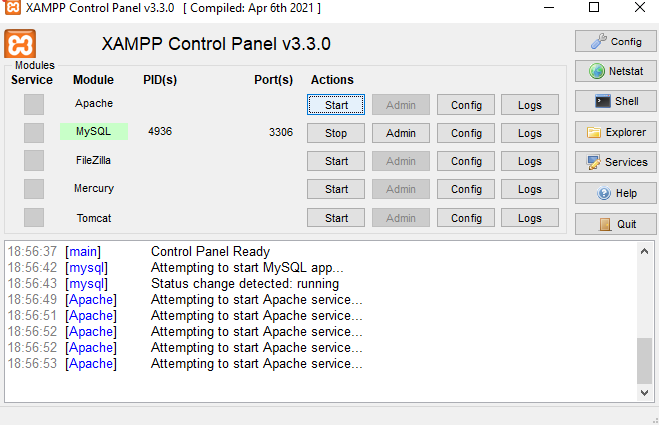Quit the XAMPP Control Panel
Image resolution: width=659 pixels, height=425 pixels.
(614, 224)
